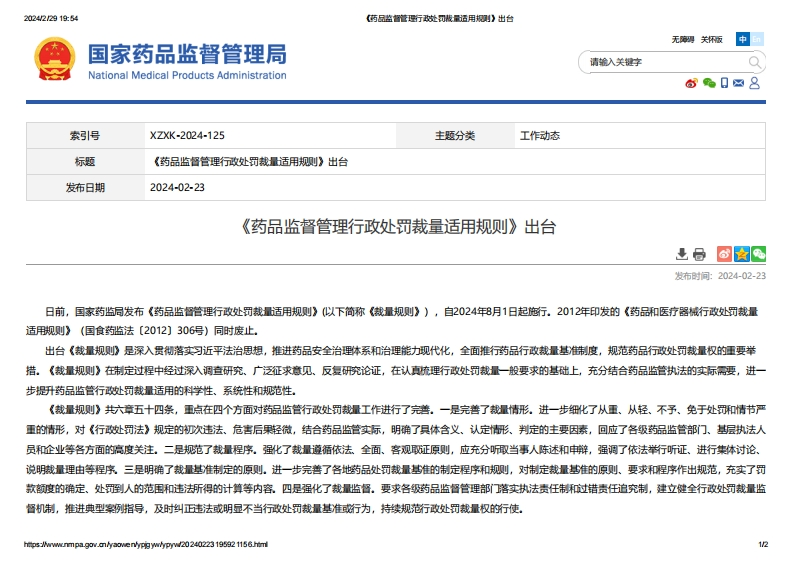Click the paragraph starting 《裁量规则》共六章五十四条
This screenshot has height=561, width=793.
[396, 459]
